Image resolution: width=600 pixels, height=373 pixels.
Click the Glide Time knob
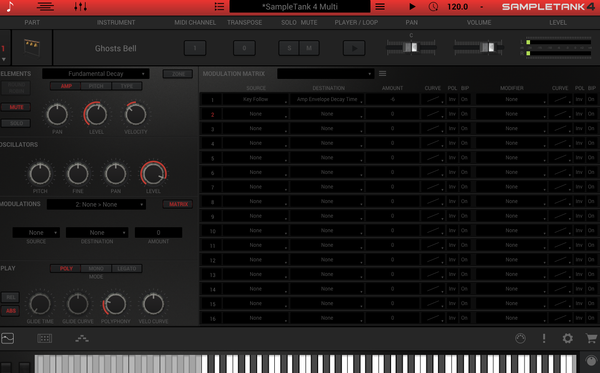click(x=40, y=304)
